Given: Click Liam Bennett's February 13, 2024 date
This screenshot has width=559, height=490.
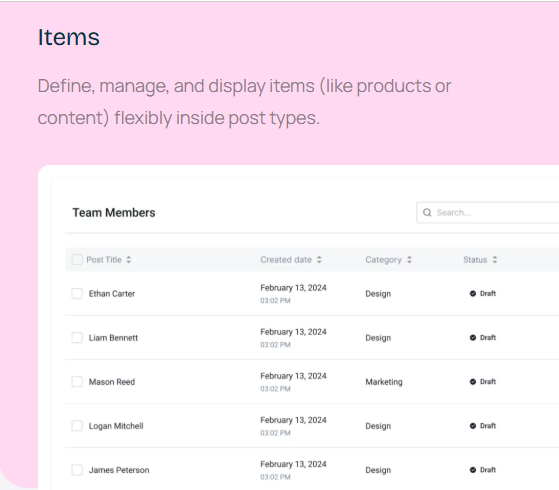Looking at the screenshot, I should coord(293,332).
